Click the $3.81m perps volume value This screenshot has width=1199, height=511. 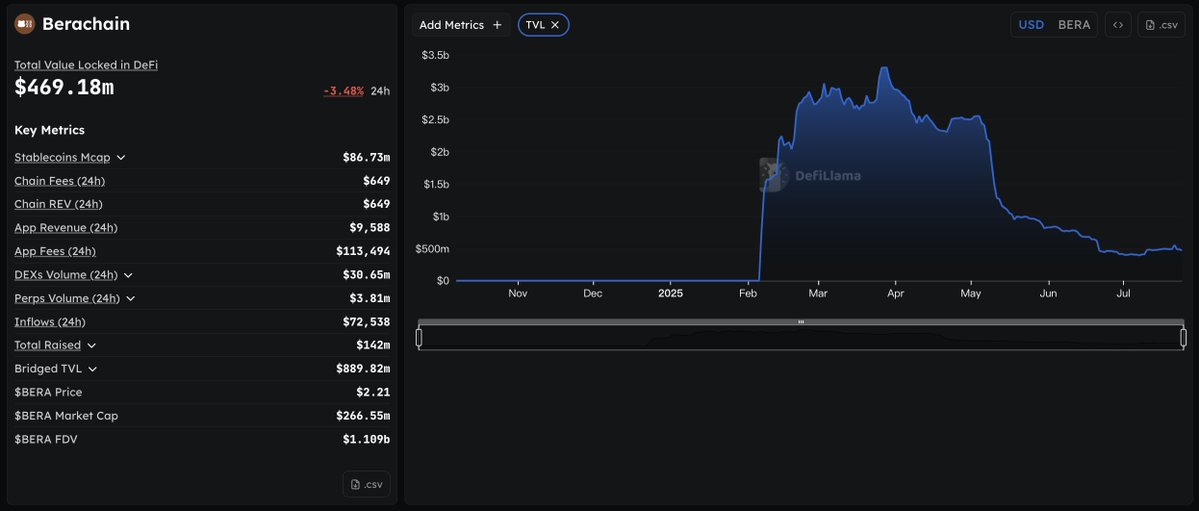(369, 298)
